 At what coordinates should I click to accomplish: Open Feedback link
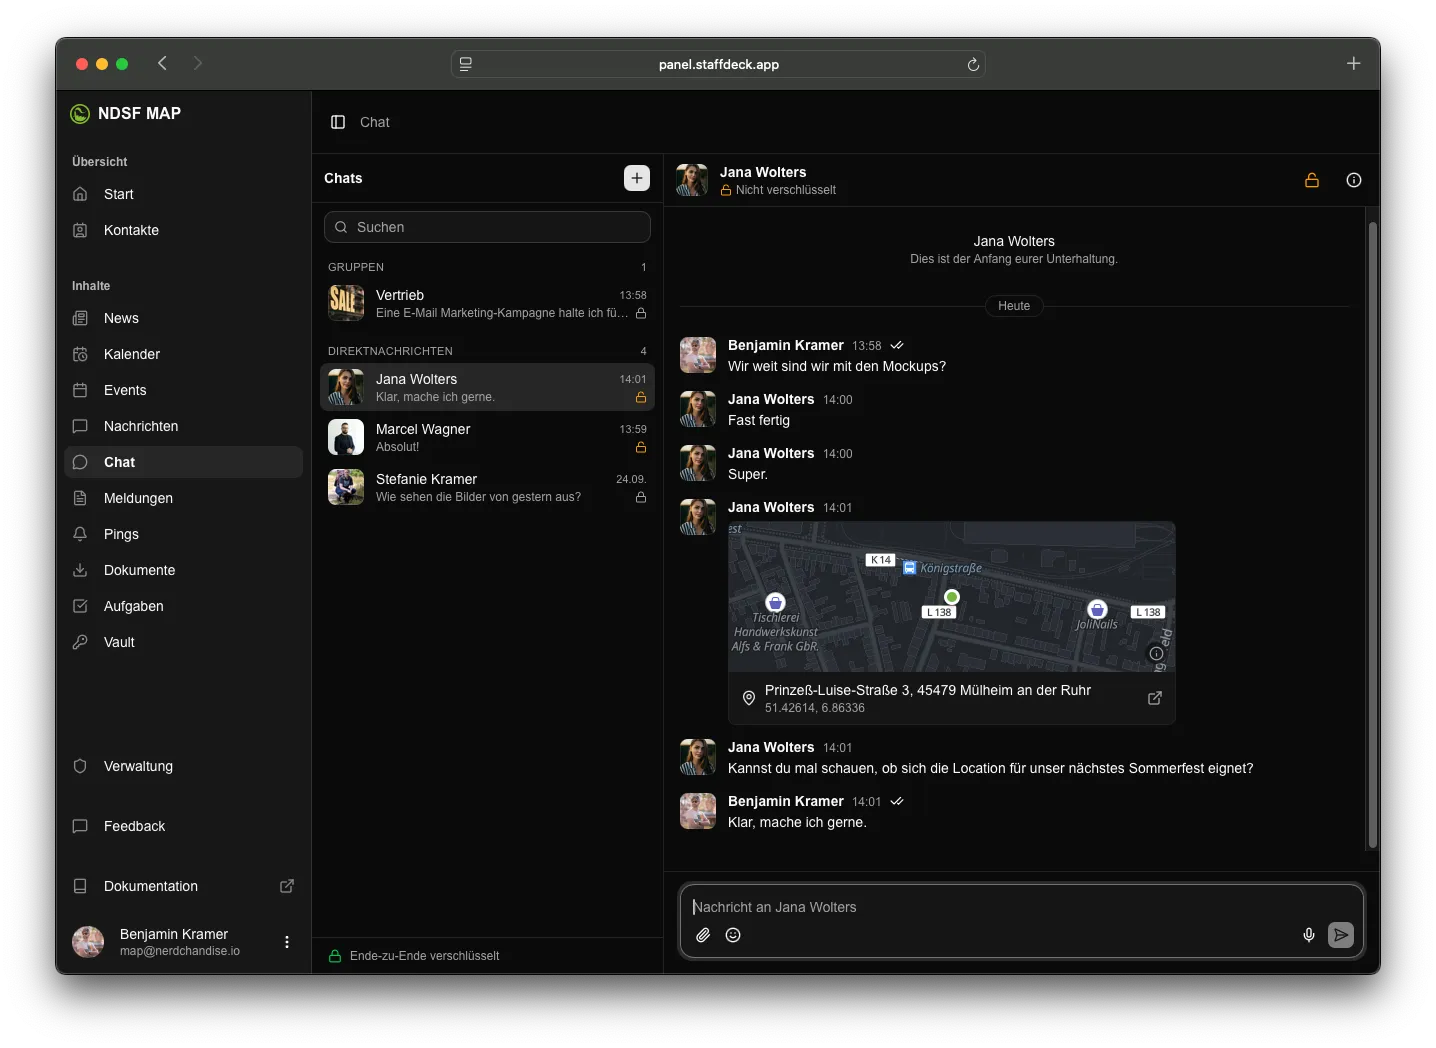click(184, 826)
